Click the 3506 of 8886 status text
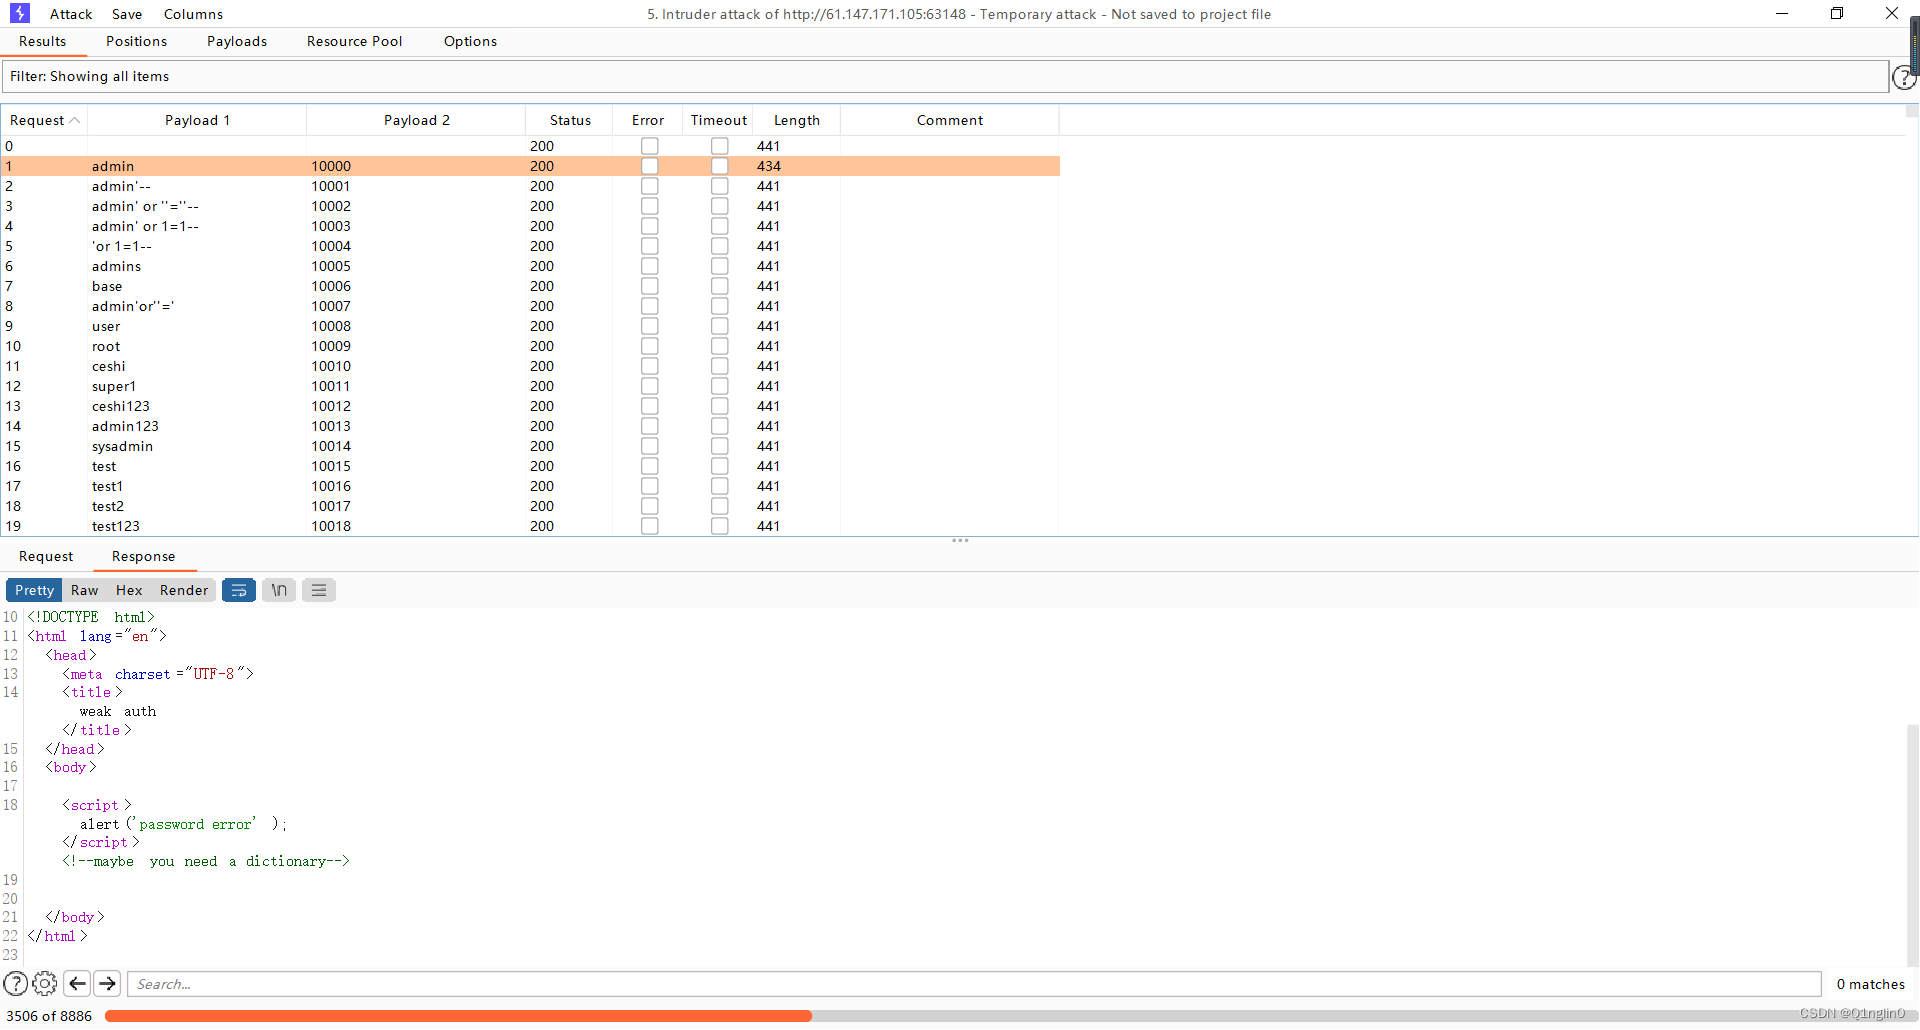The height and width of the screenshot is (1030, 1920). 49,1016
